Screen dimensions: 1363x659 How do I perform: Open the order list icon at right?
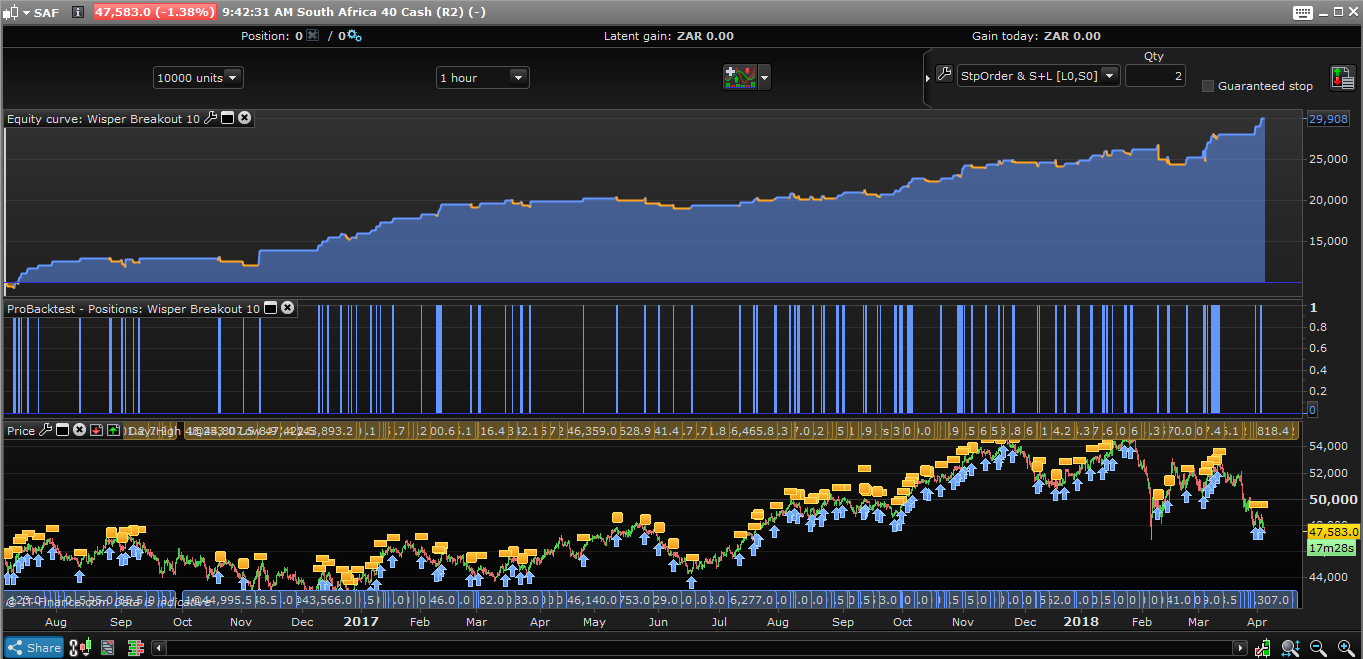pyautogui.click(x=1342, y=77)
